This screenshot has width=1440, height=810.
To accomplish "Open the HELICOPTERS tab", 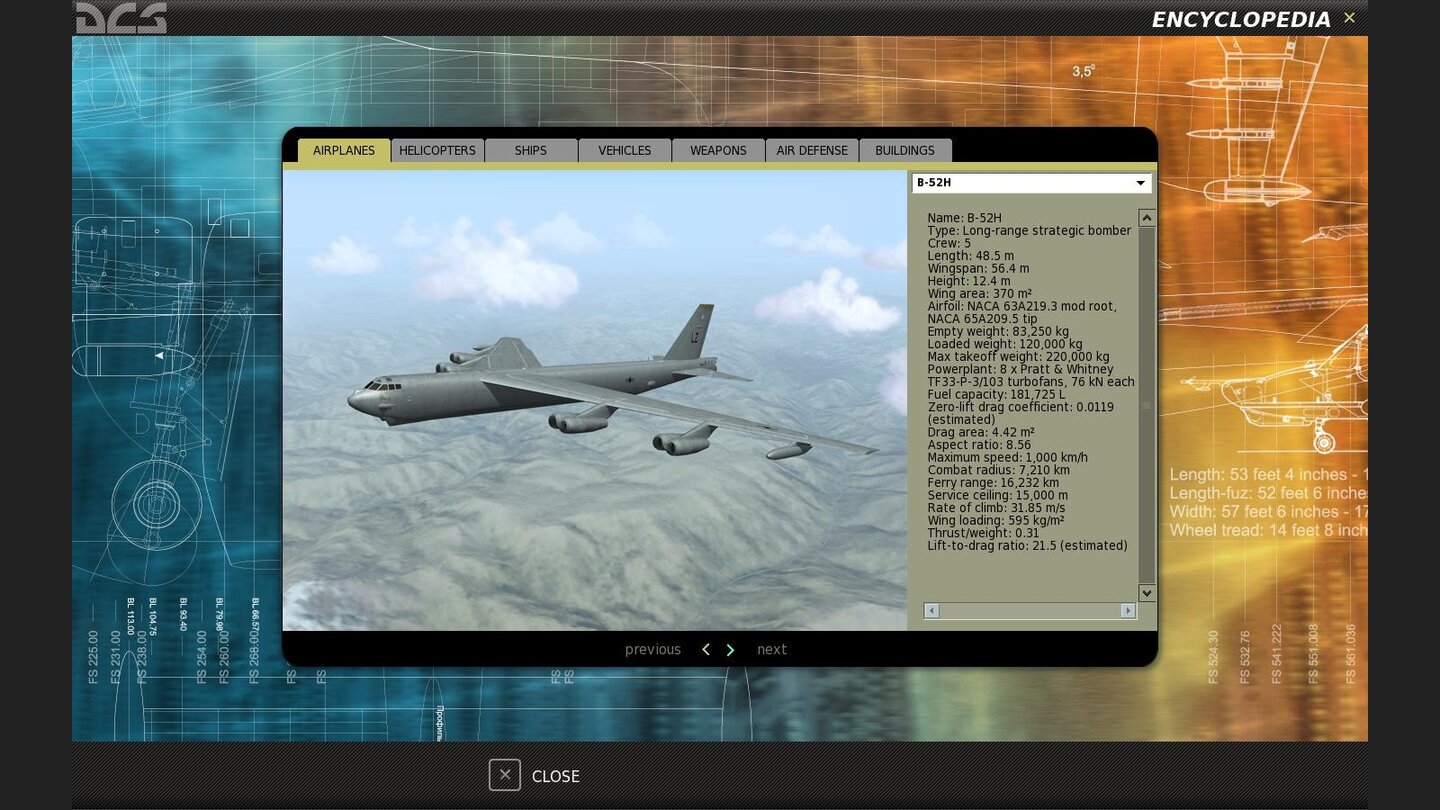I will pos(437,150).
